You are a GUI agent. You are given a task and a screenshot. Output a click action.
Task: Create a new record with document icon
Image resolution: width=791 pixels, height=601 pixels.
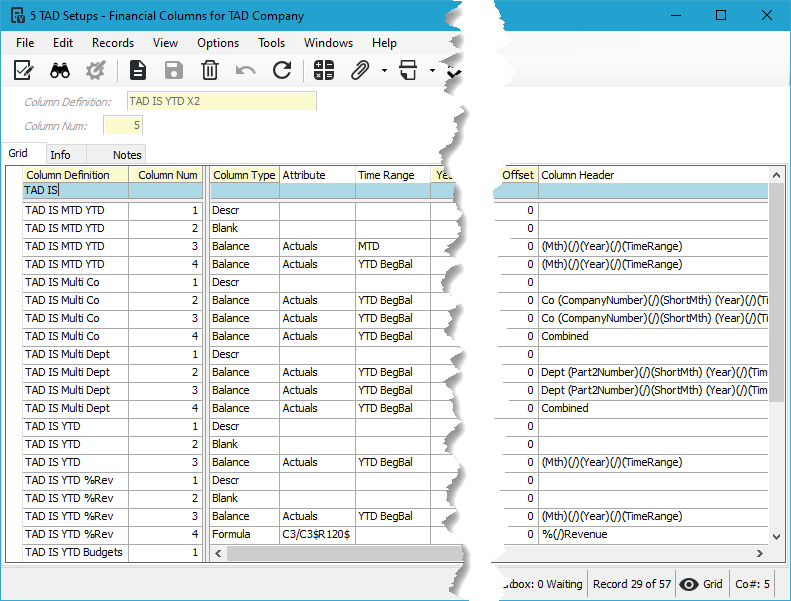point(138,71)
